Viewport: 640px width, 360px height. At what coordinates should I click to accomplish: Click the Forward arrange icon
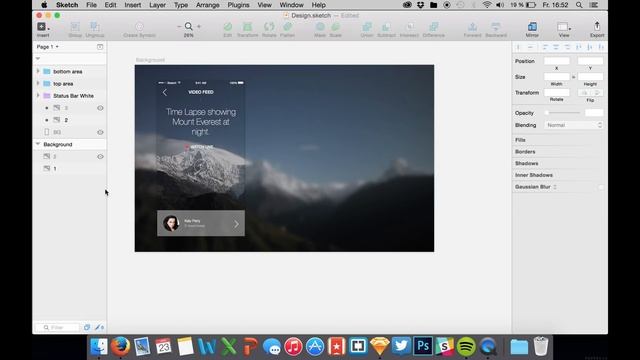472,27
